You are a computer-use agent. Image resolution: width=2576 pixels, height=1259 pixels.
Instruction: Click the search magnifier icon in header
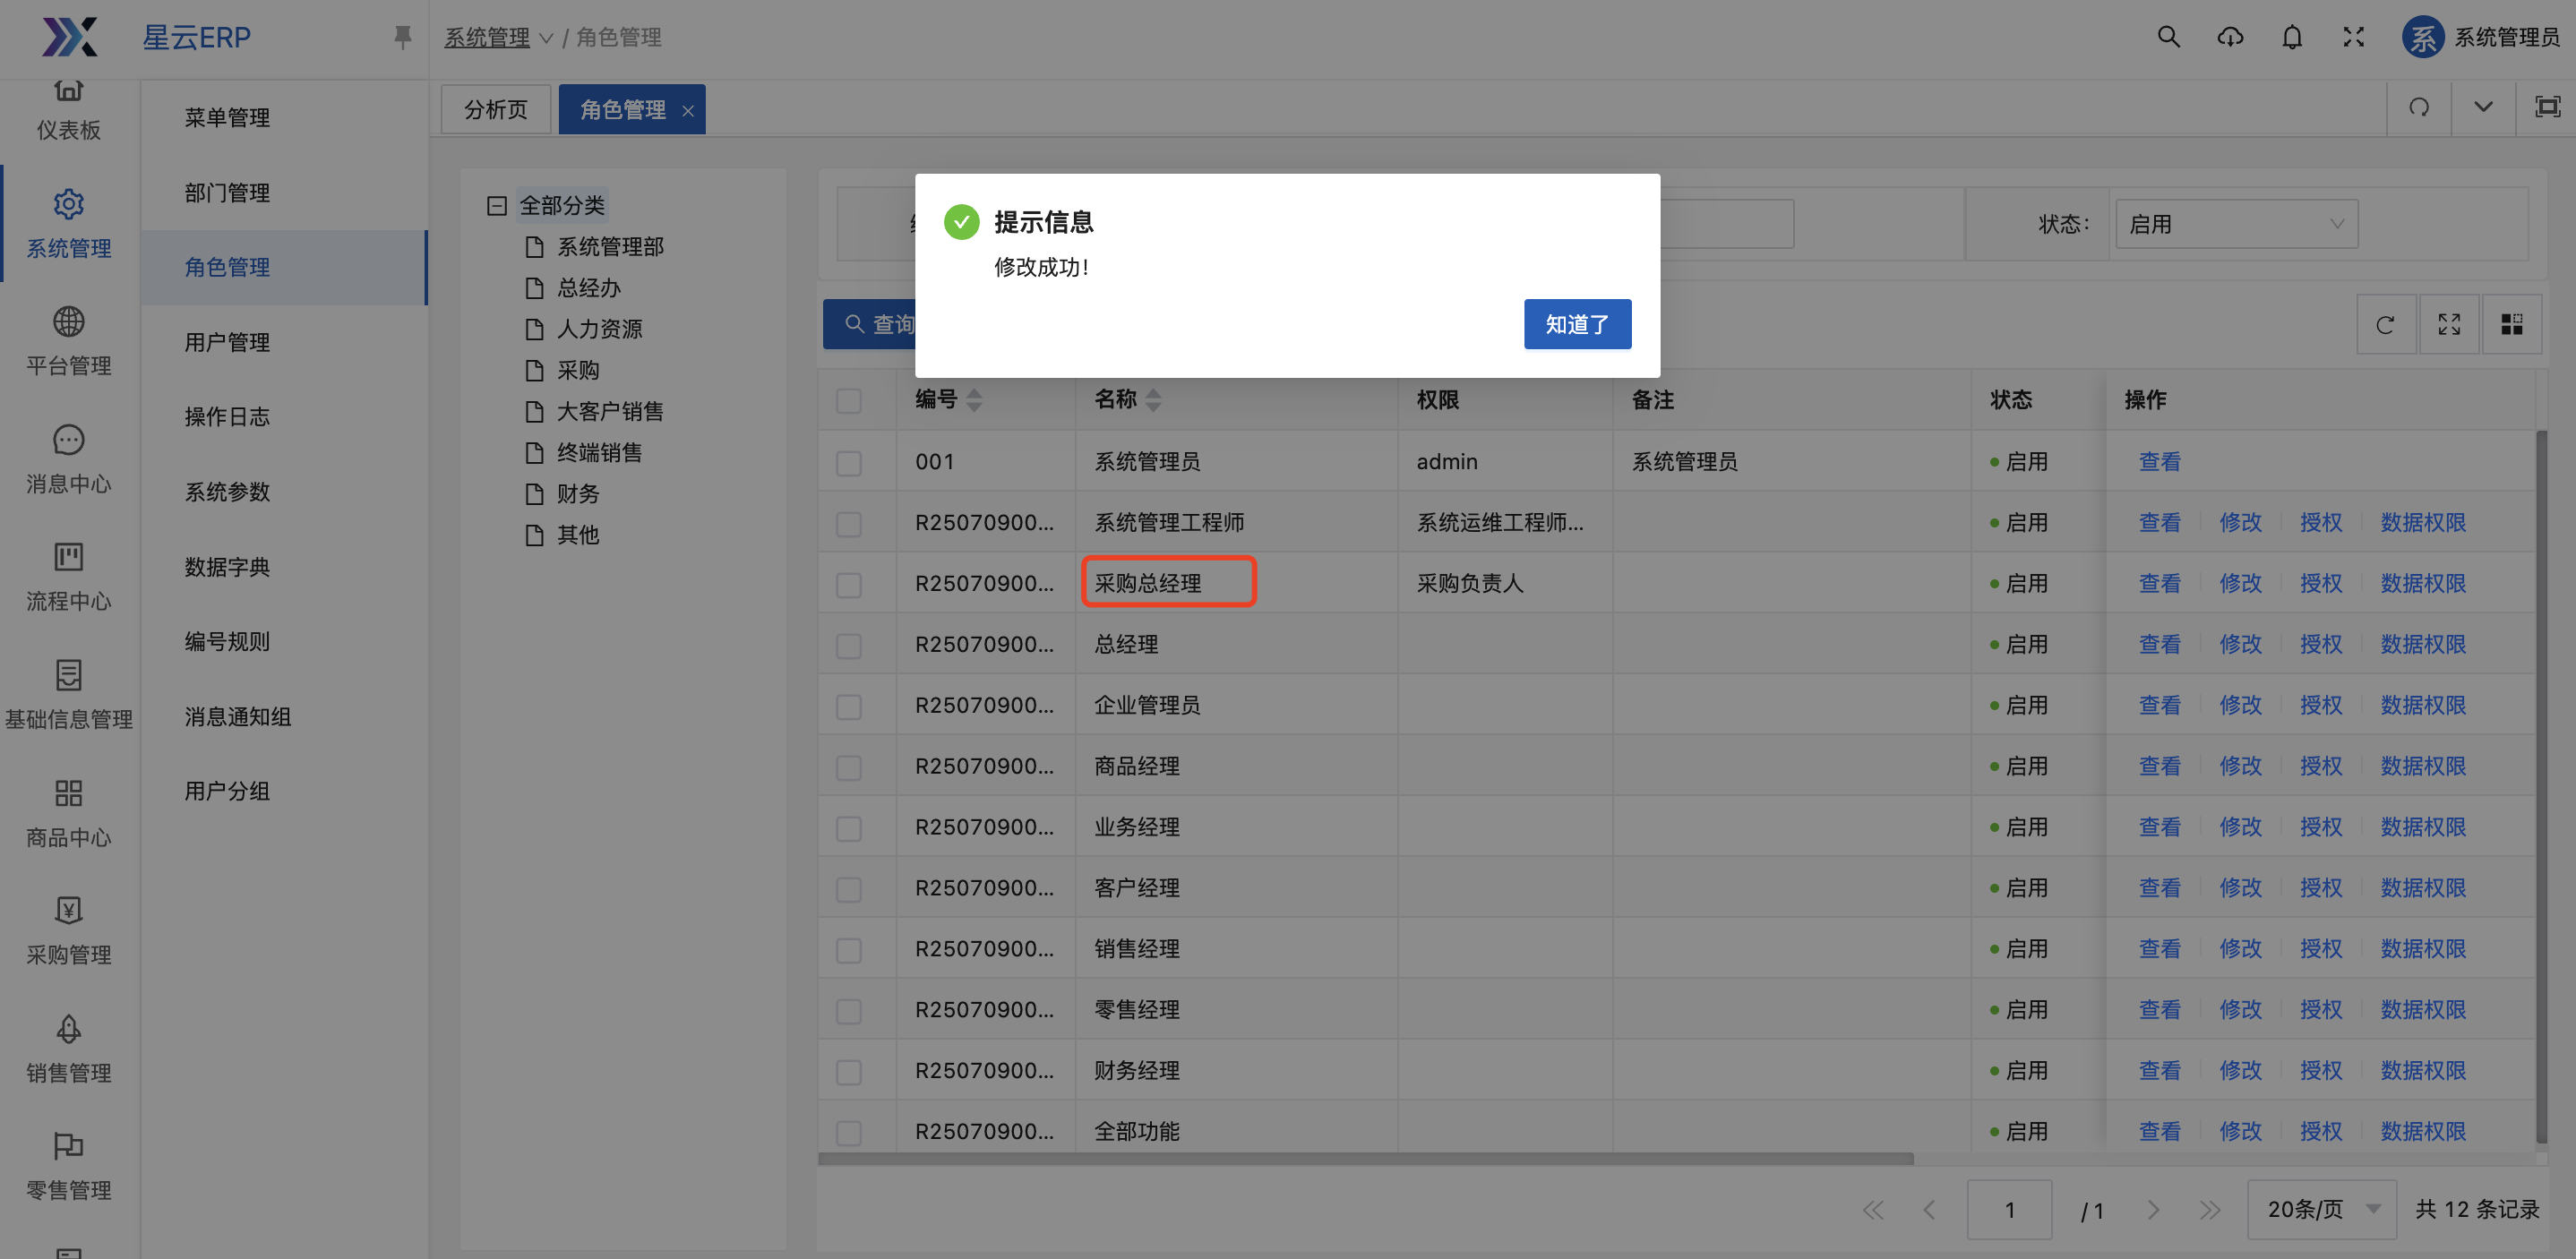(2168, 37)
